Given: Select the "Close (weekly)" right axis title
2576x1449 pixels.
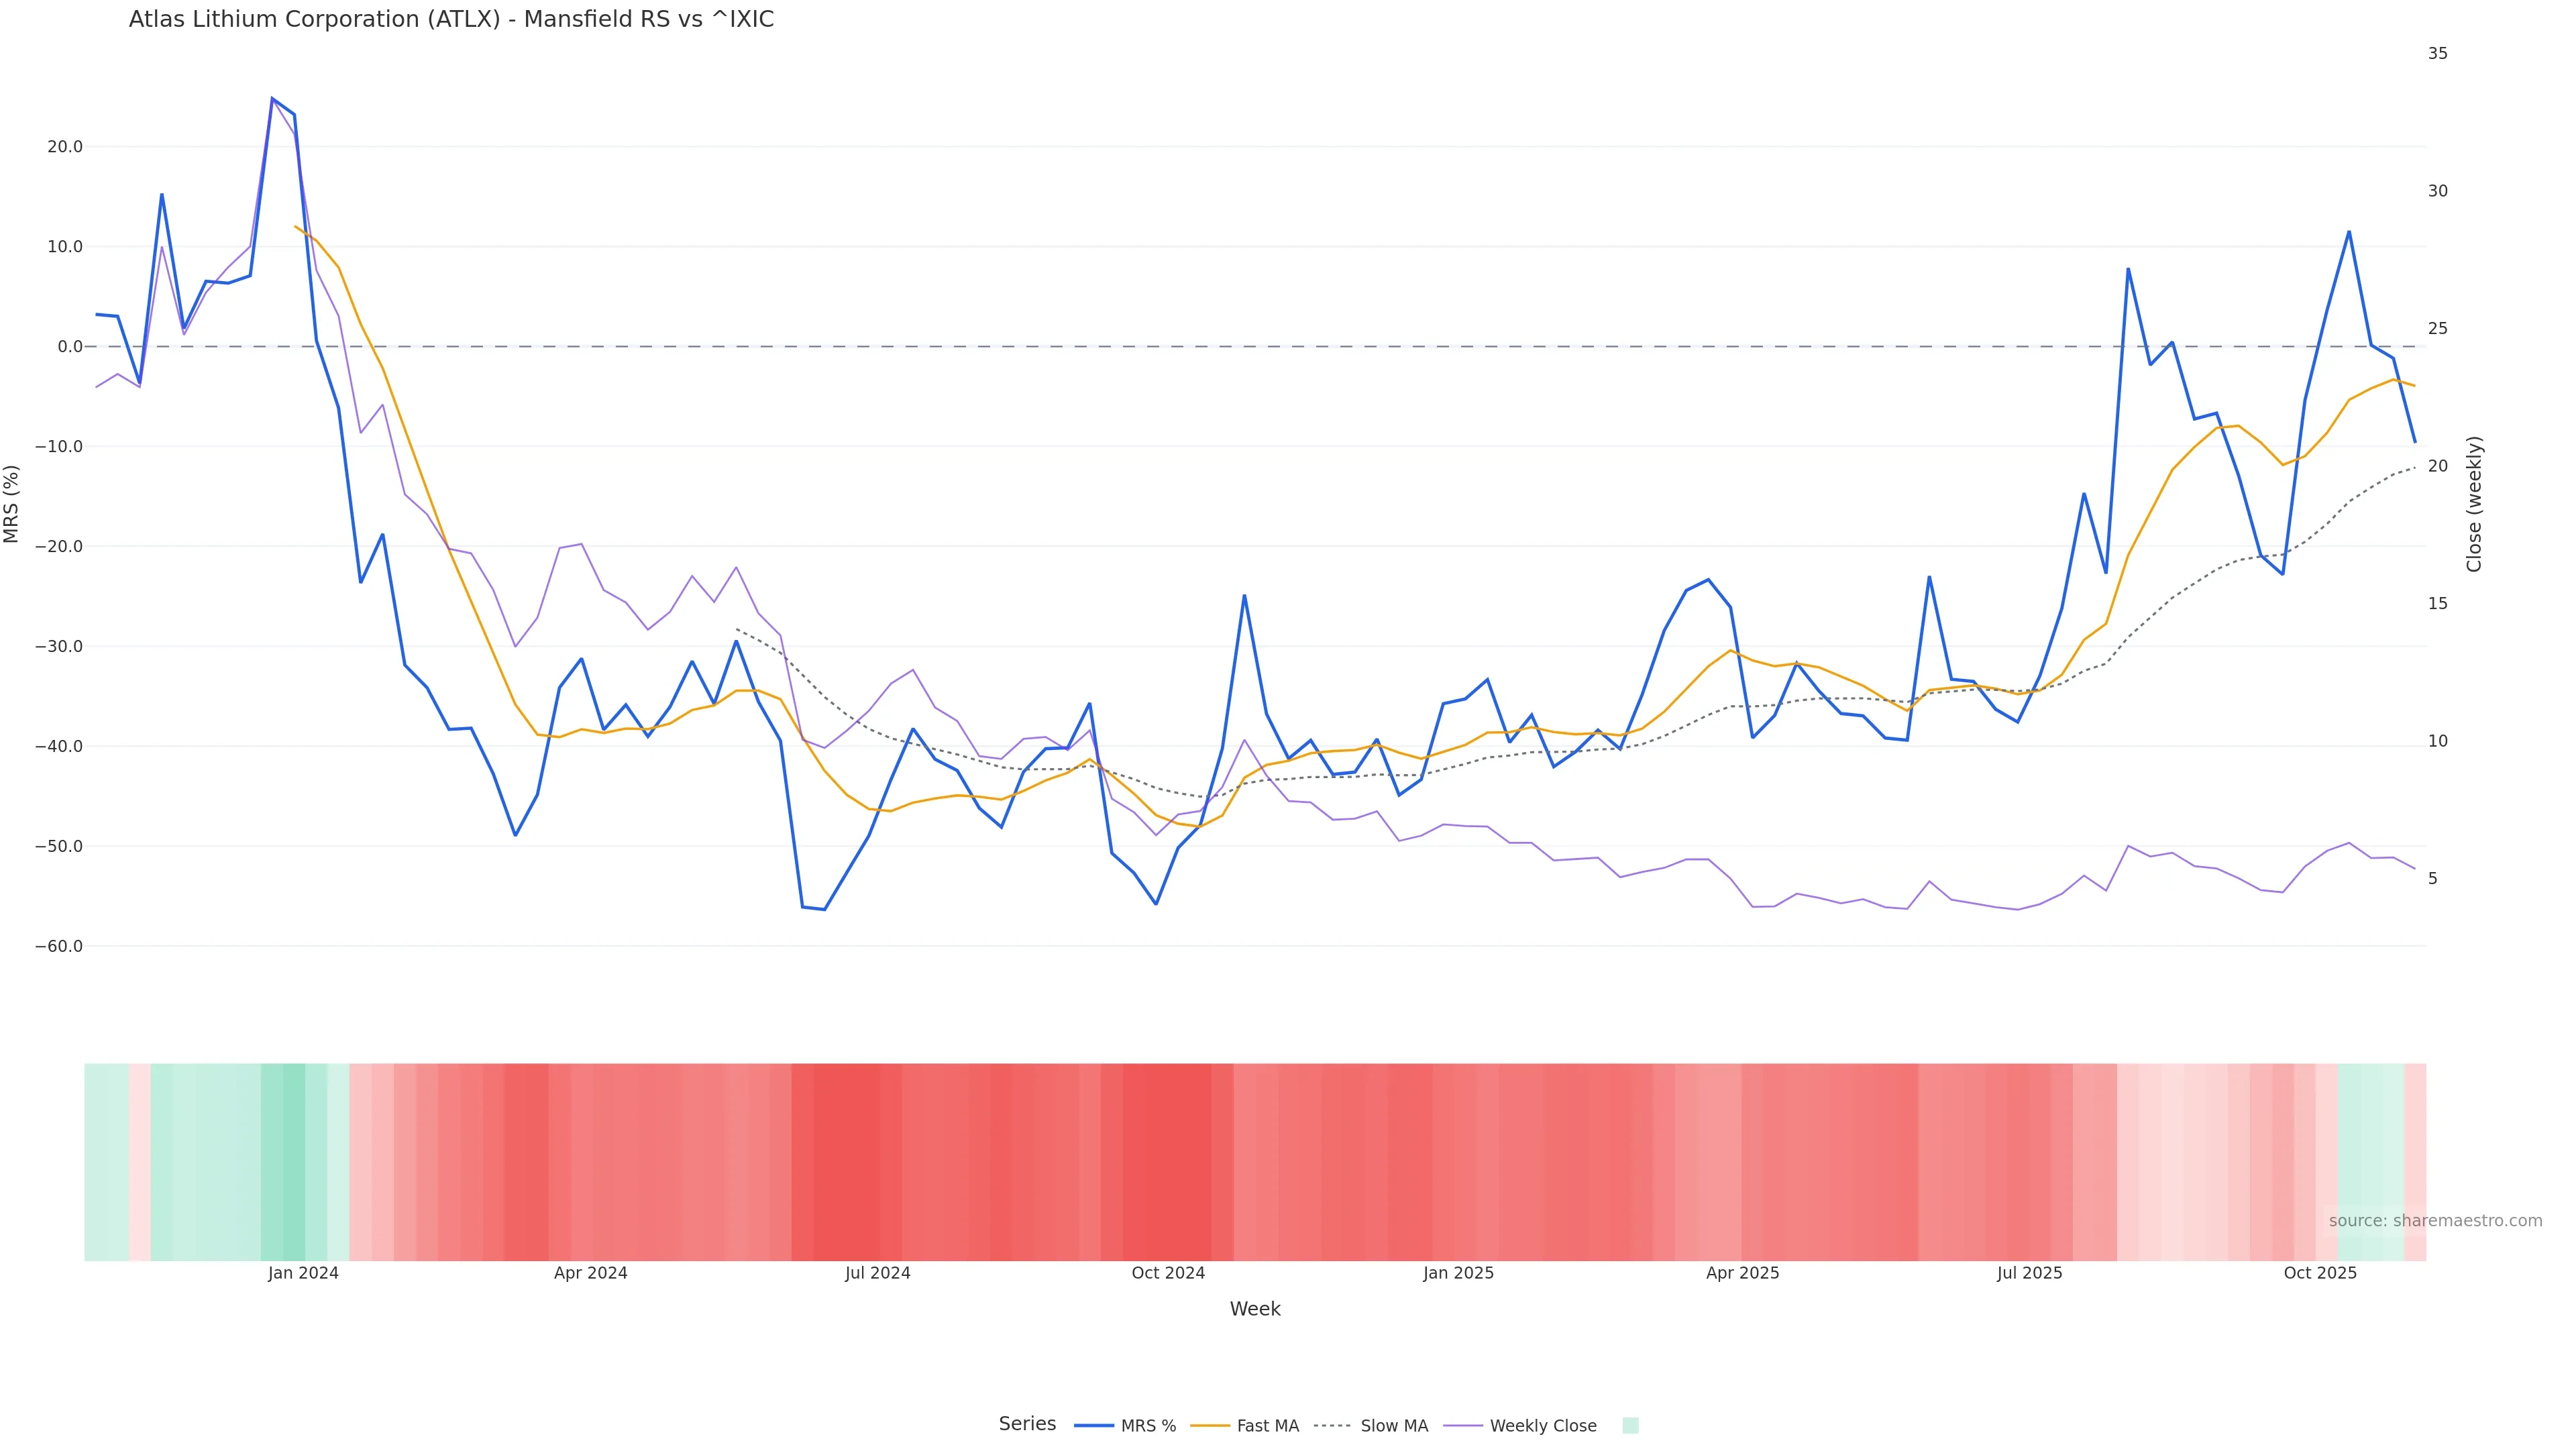Looking at the screenshot, I should (2474, 504).
